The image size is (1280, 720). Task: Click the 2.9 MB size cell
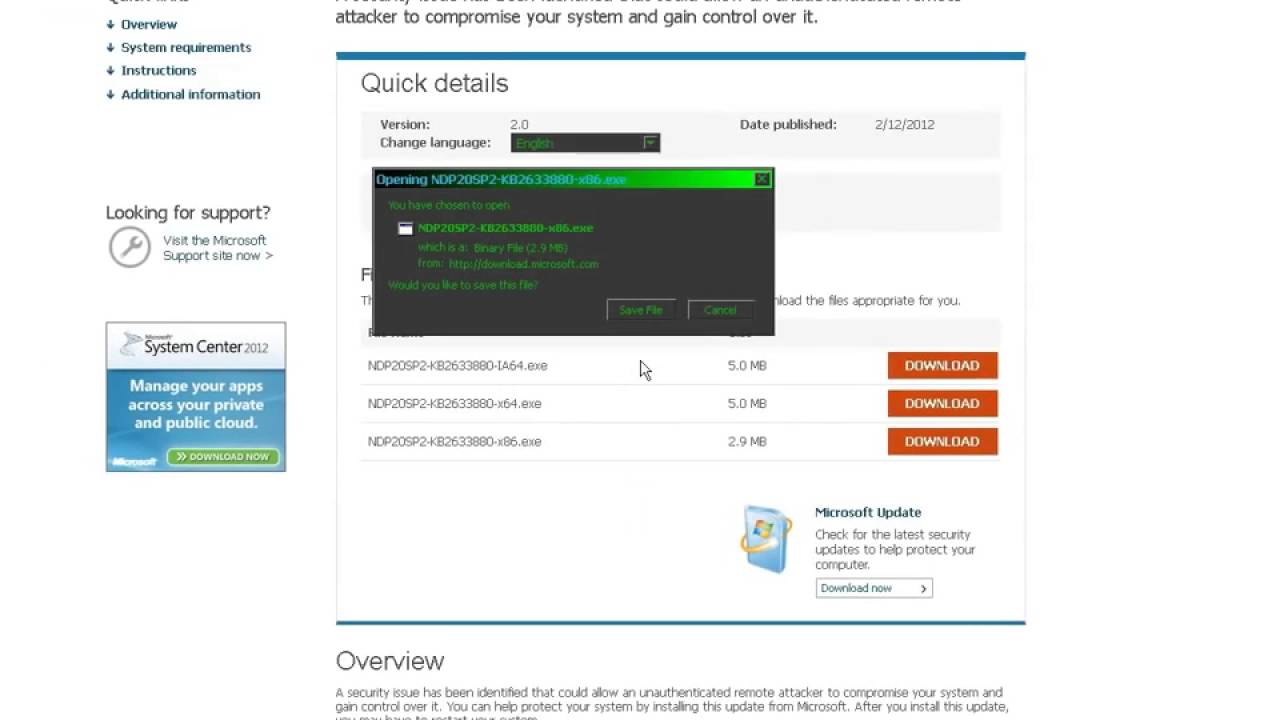(747, 442)
